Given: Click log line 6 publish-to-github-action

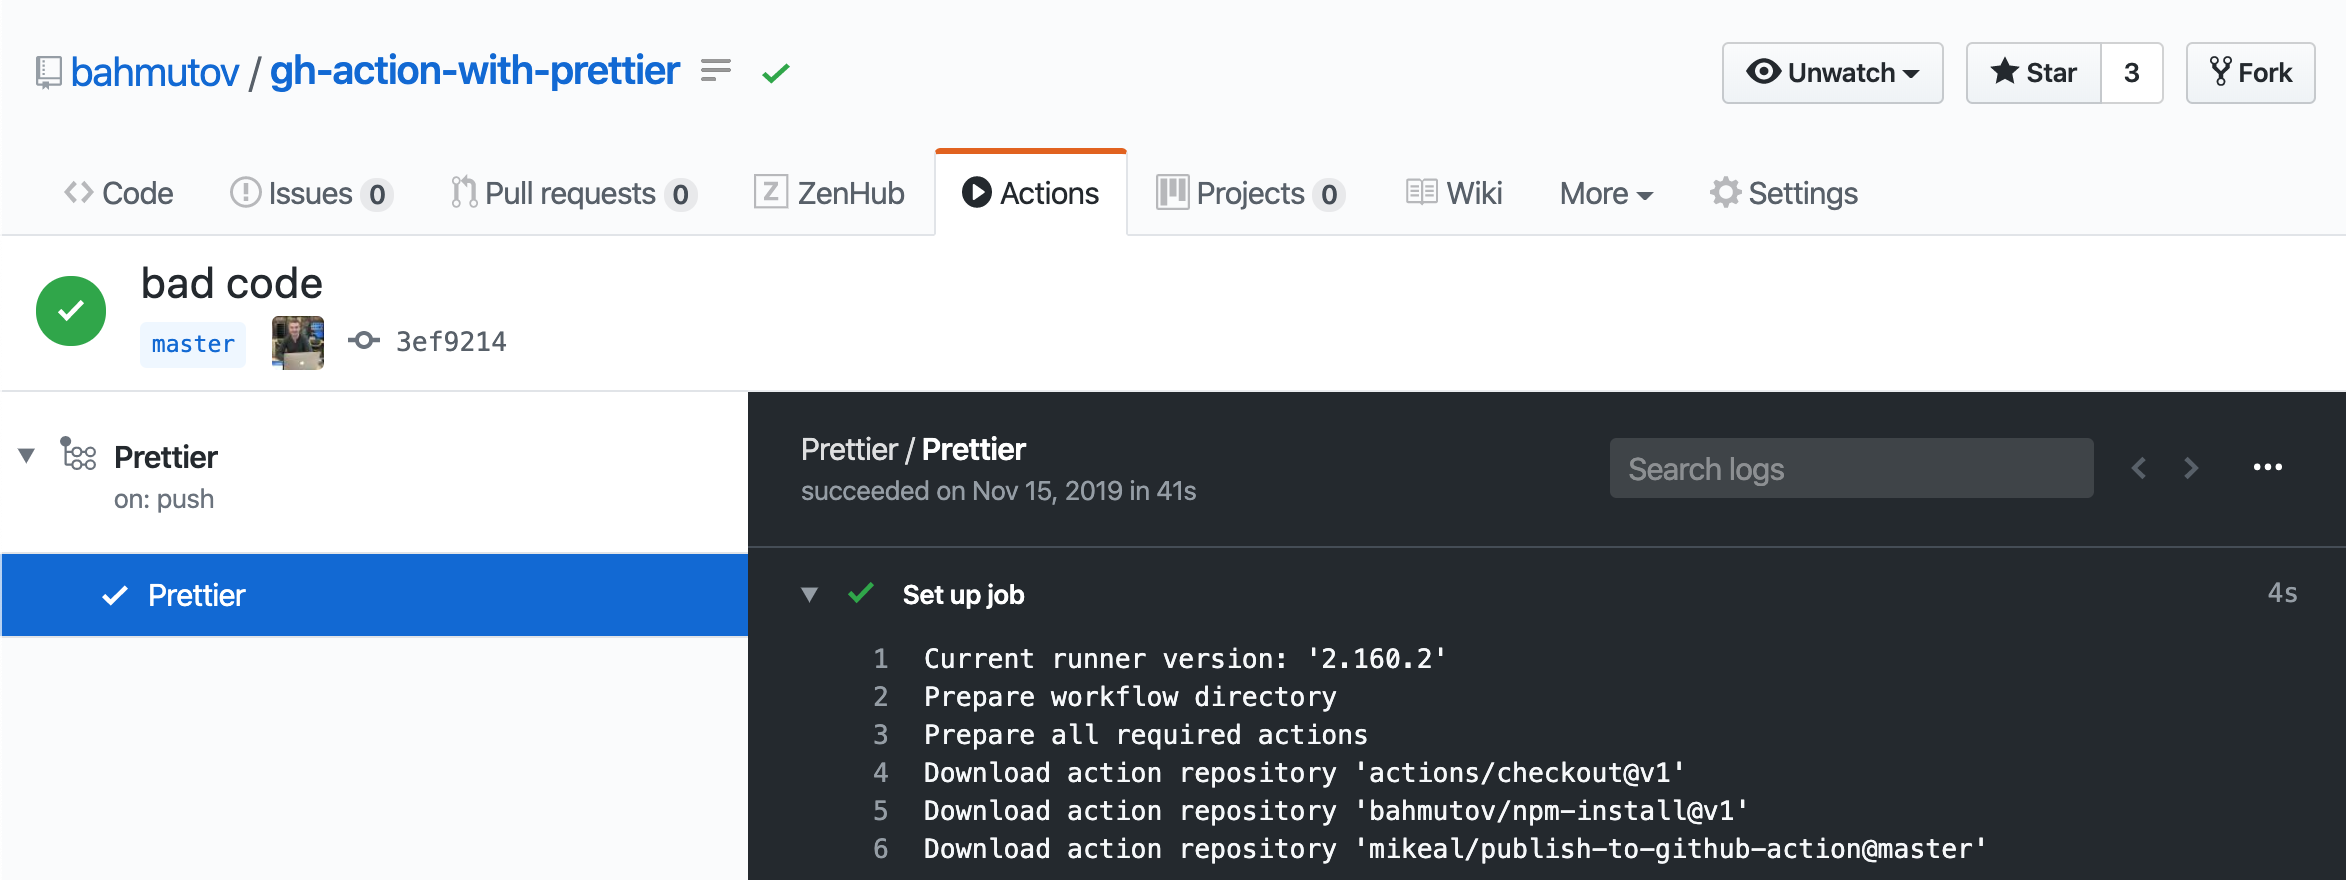Looking at the screenshot, I should [x=1455, y=849].
